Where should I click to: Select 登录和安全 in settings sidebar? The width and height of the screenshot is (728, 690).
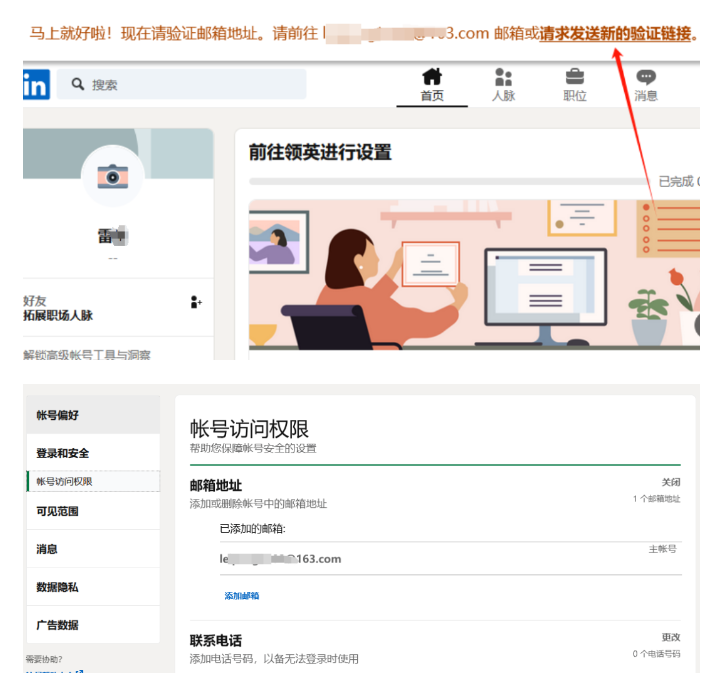tap(93, 453)
